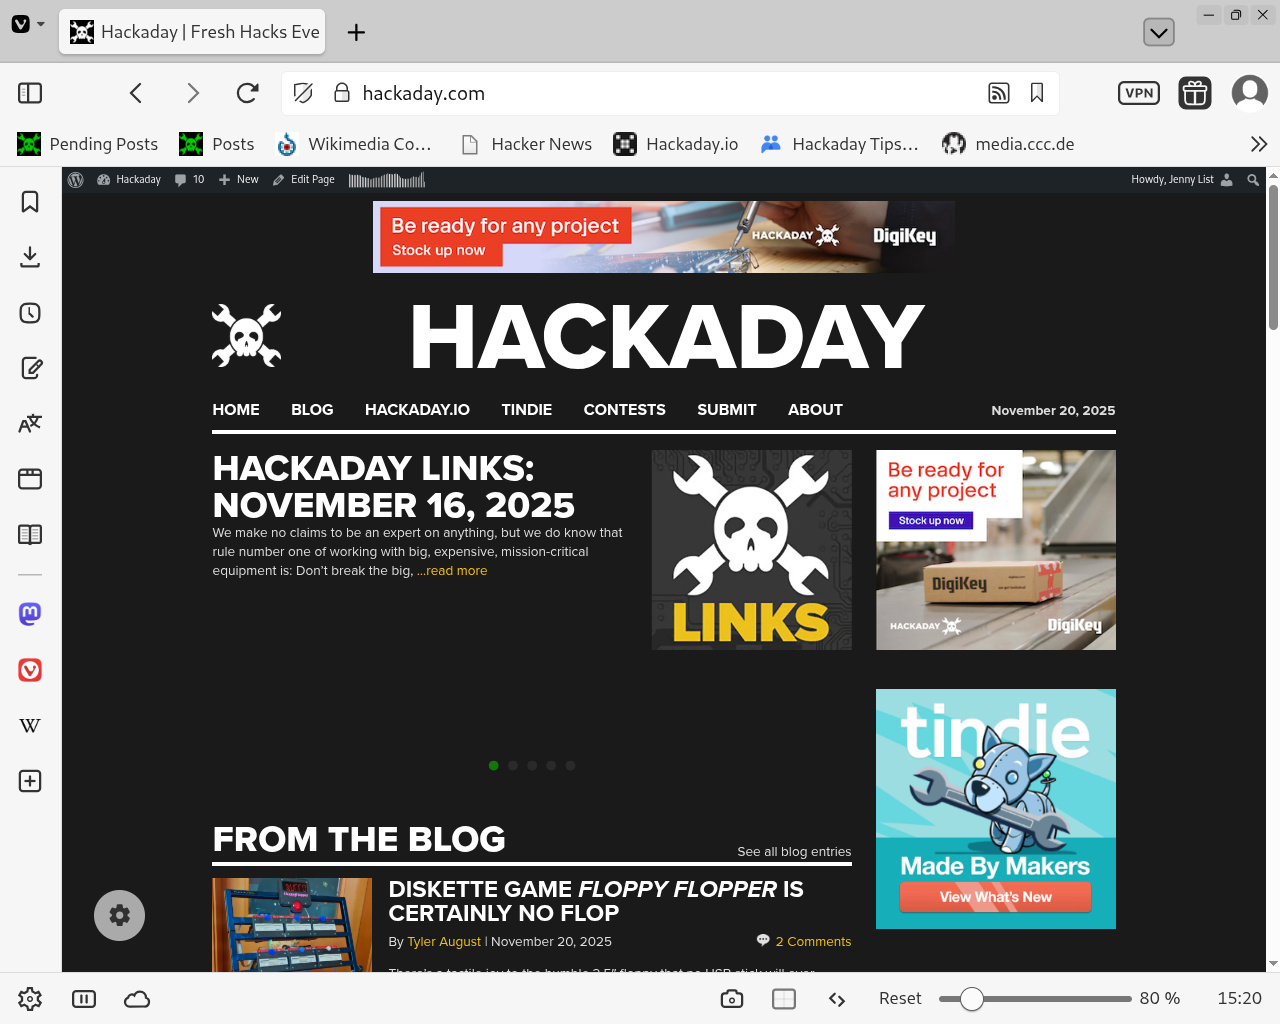Open the Wikipedia web panel

tap(30, 725)
